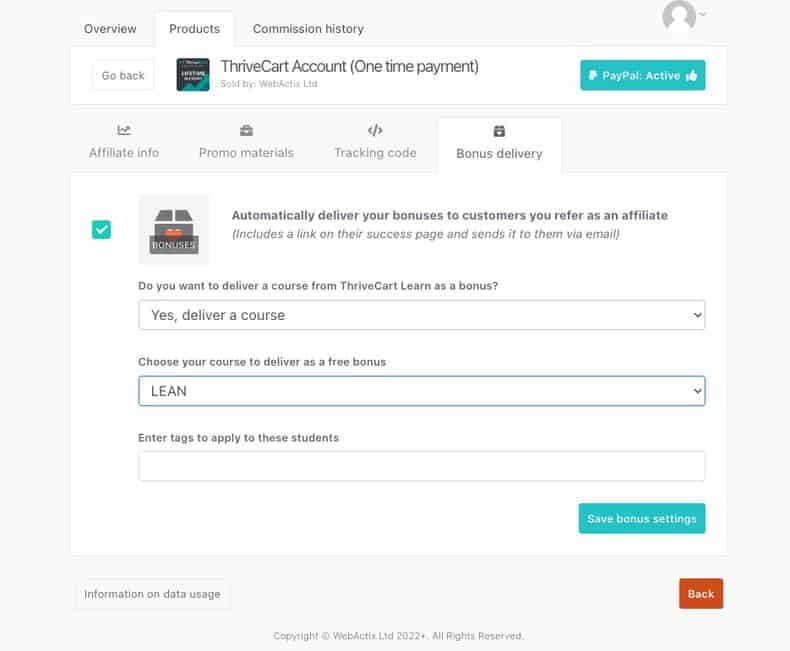Focus the student tags input field
Image resolution: width=790 pixels, height=651 pixels.
tap(422, 466)
